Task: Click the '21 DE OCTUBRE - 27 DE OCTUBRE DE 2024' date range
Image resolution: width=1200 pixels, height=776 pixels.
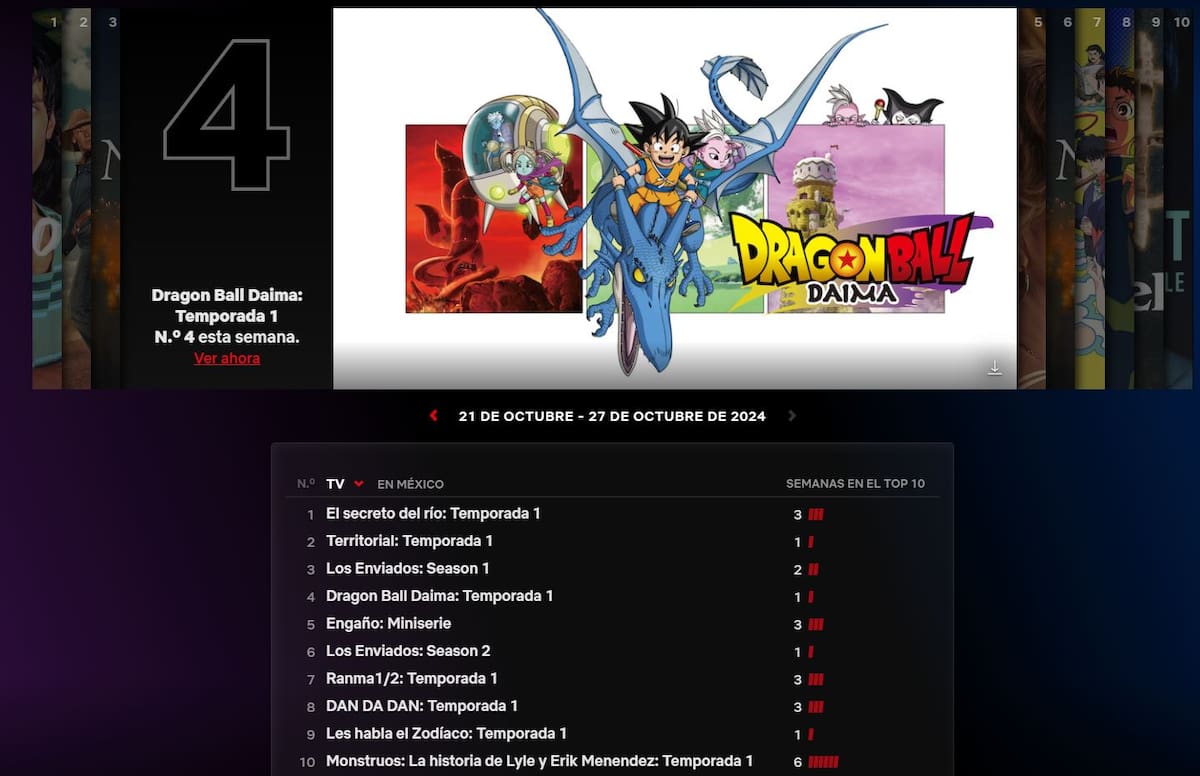Action: 612,416
